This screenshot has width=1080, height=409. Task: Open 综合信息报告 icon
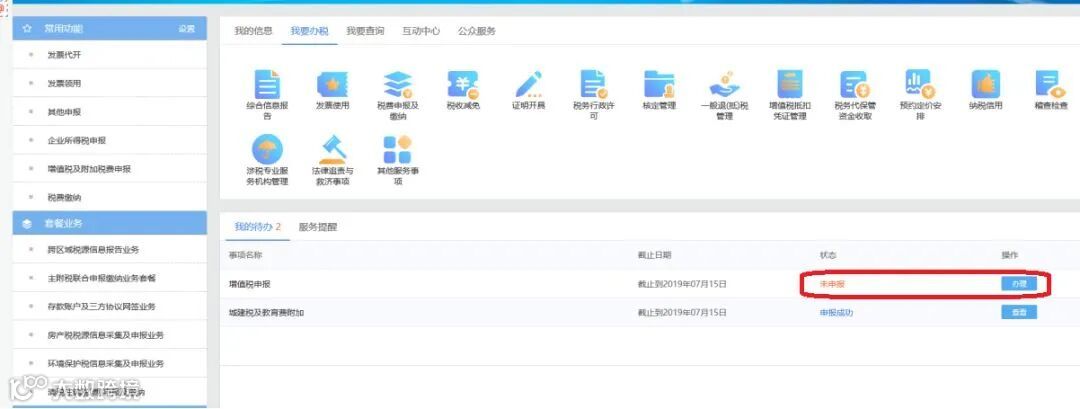(267, 85)
